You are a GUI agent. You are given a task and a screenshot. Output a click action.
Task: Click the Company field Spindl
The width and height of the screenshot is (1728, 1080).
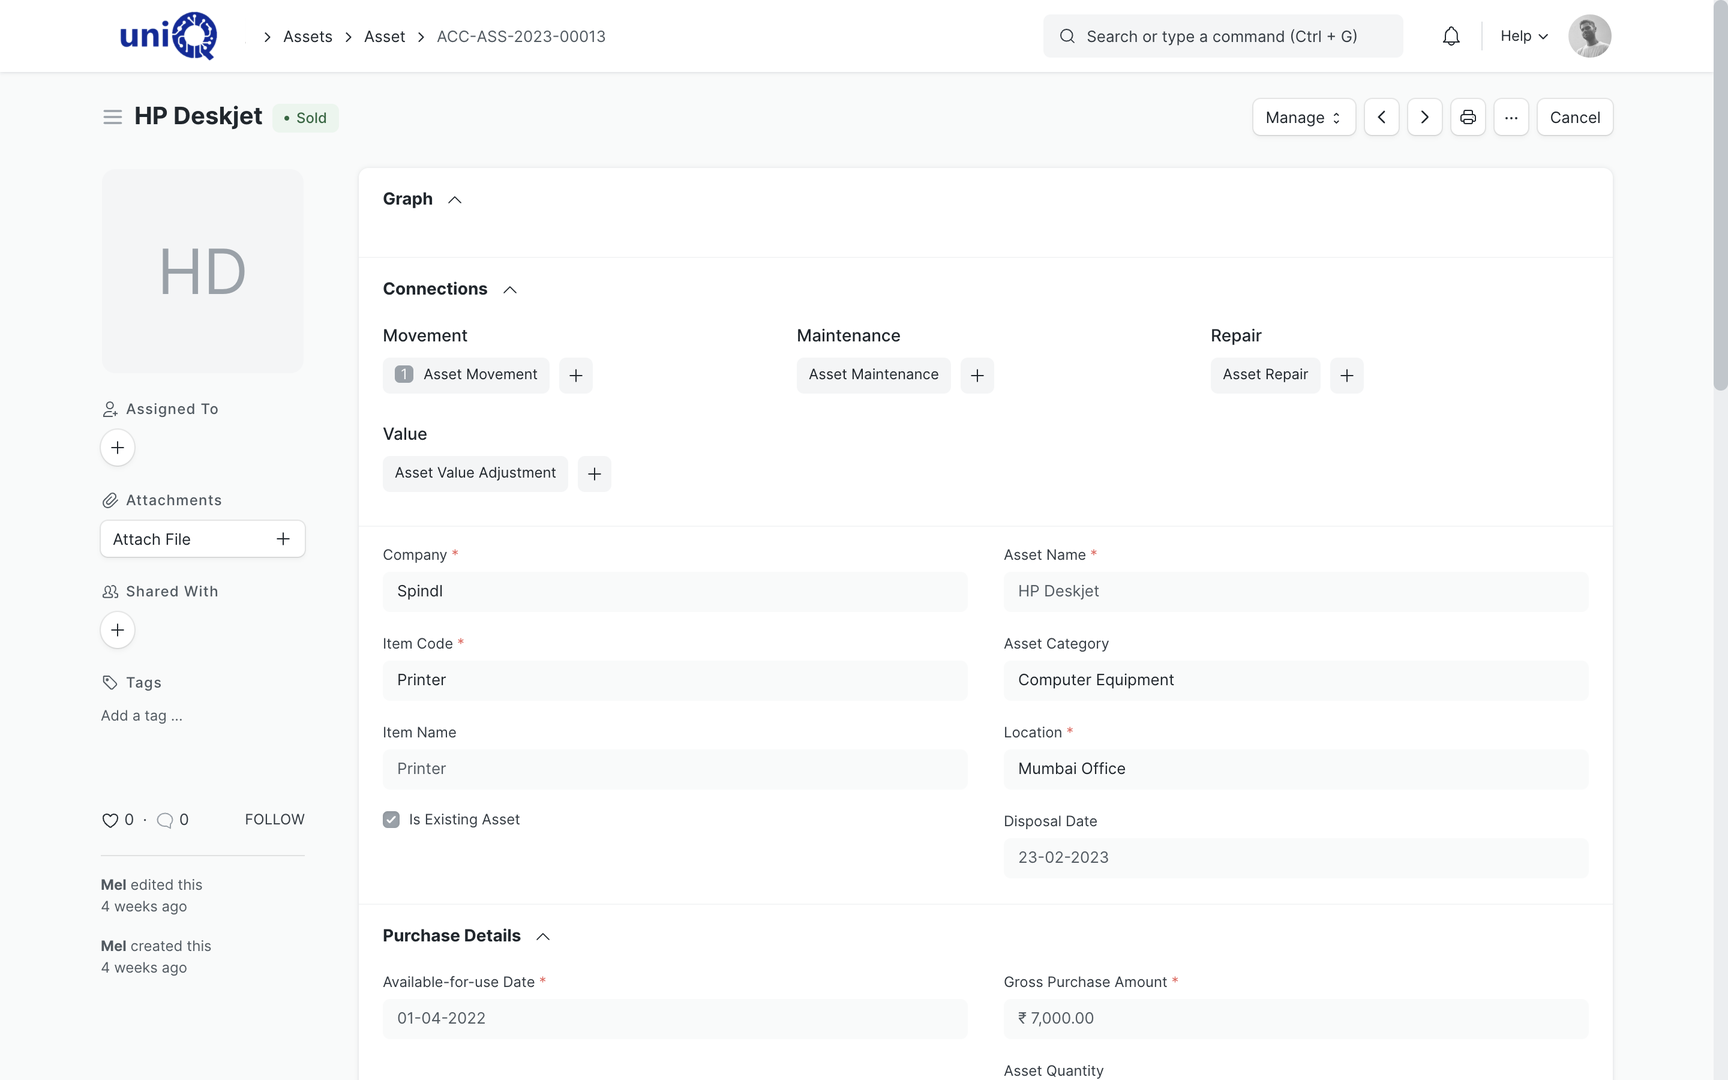coord(674,591)
